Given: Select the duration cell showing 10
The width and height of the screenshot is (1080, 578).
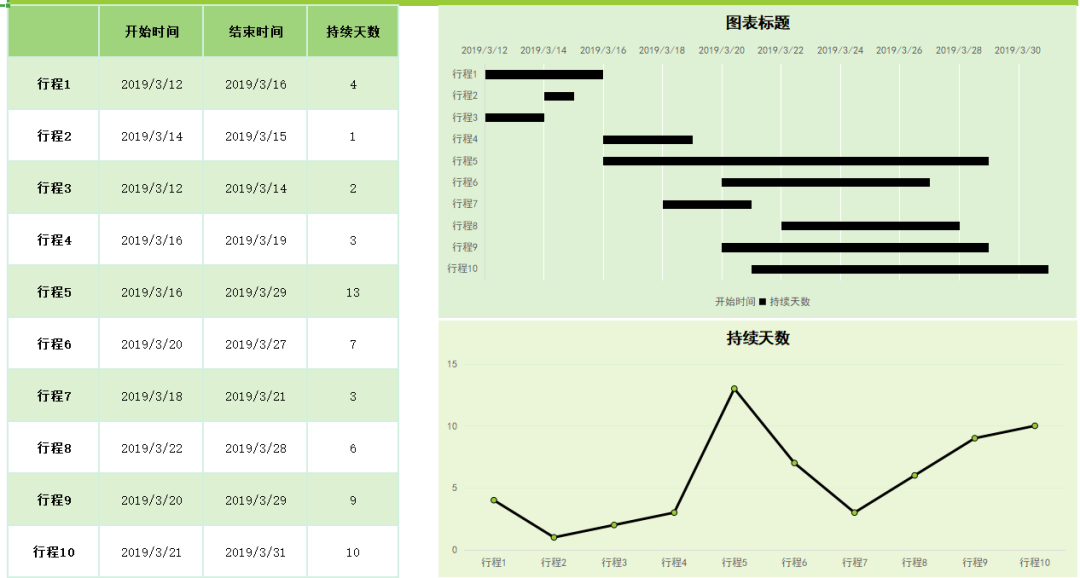Looking at the screenshot, I should [x=353, y=552].
